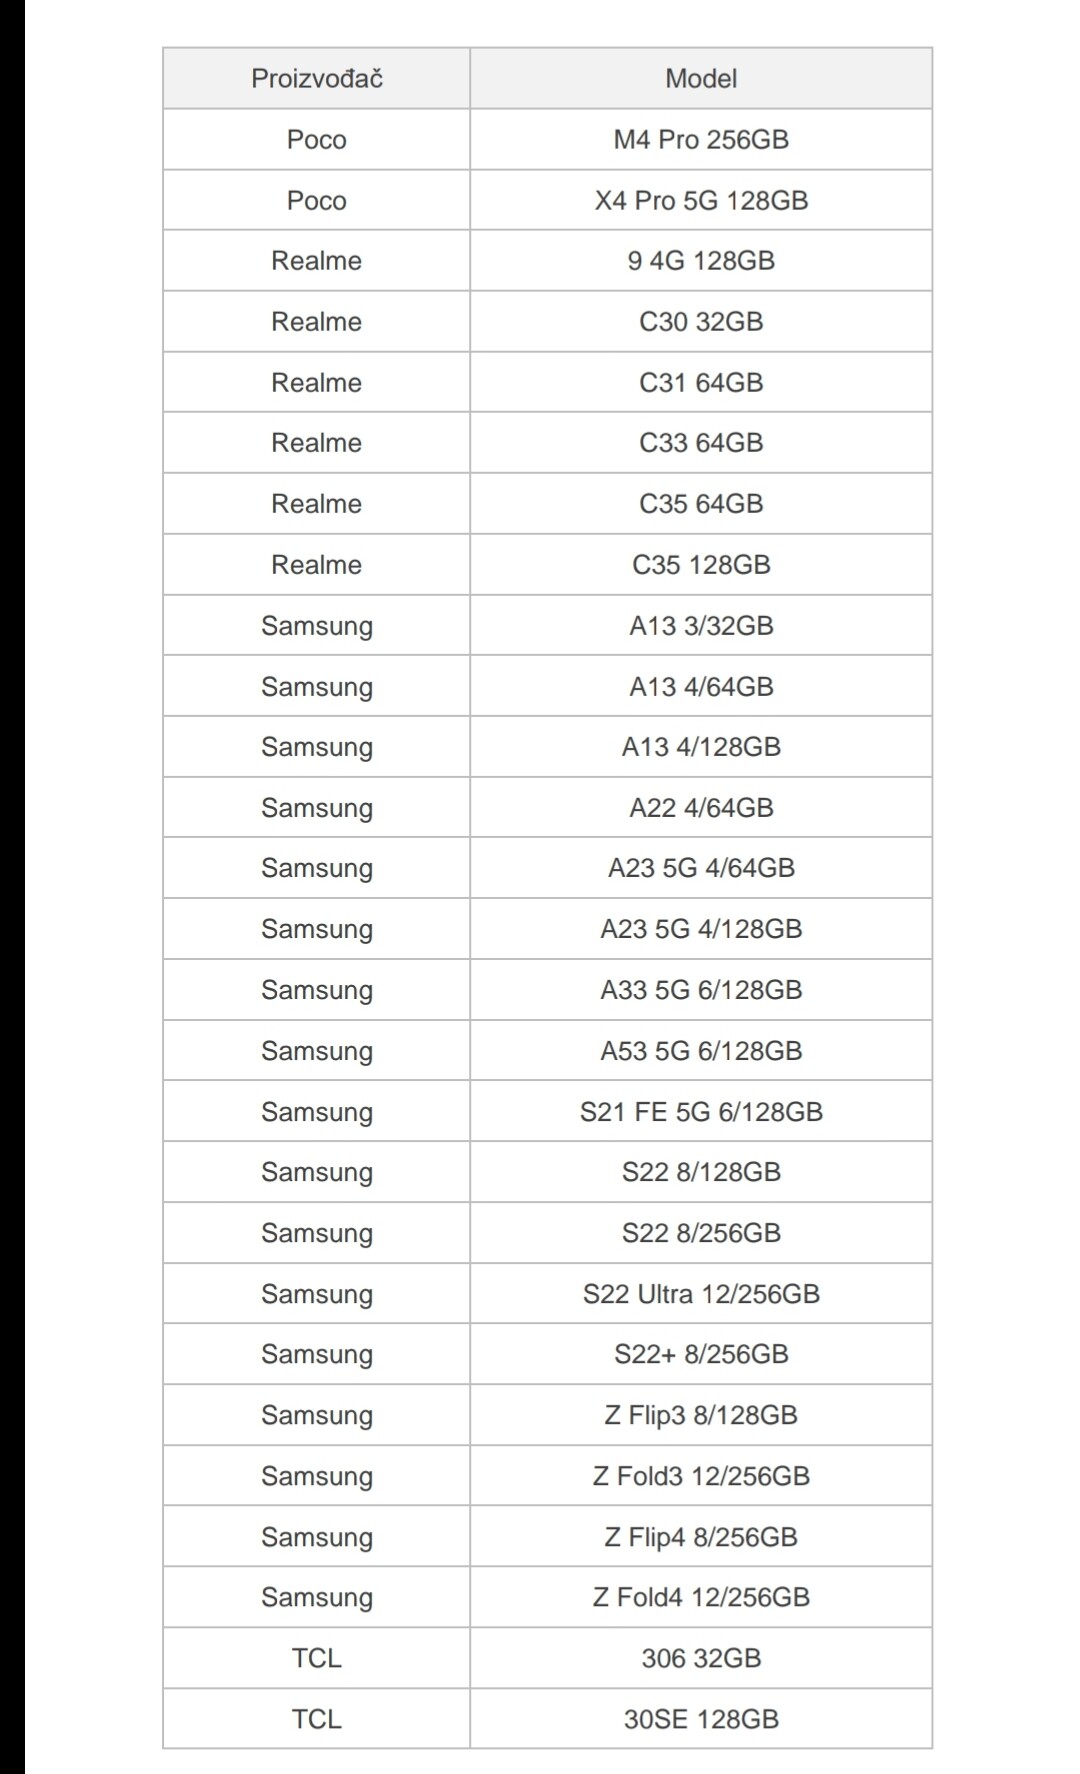Select the A53 5G 6/128GB cell
The image size is (1080, 1774).
point(701,1051)
